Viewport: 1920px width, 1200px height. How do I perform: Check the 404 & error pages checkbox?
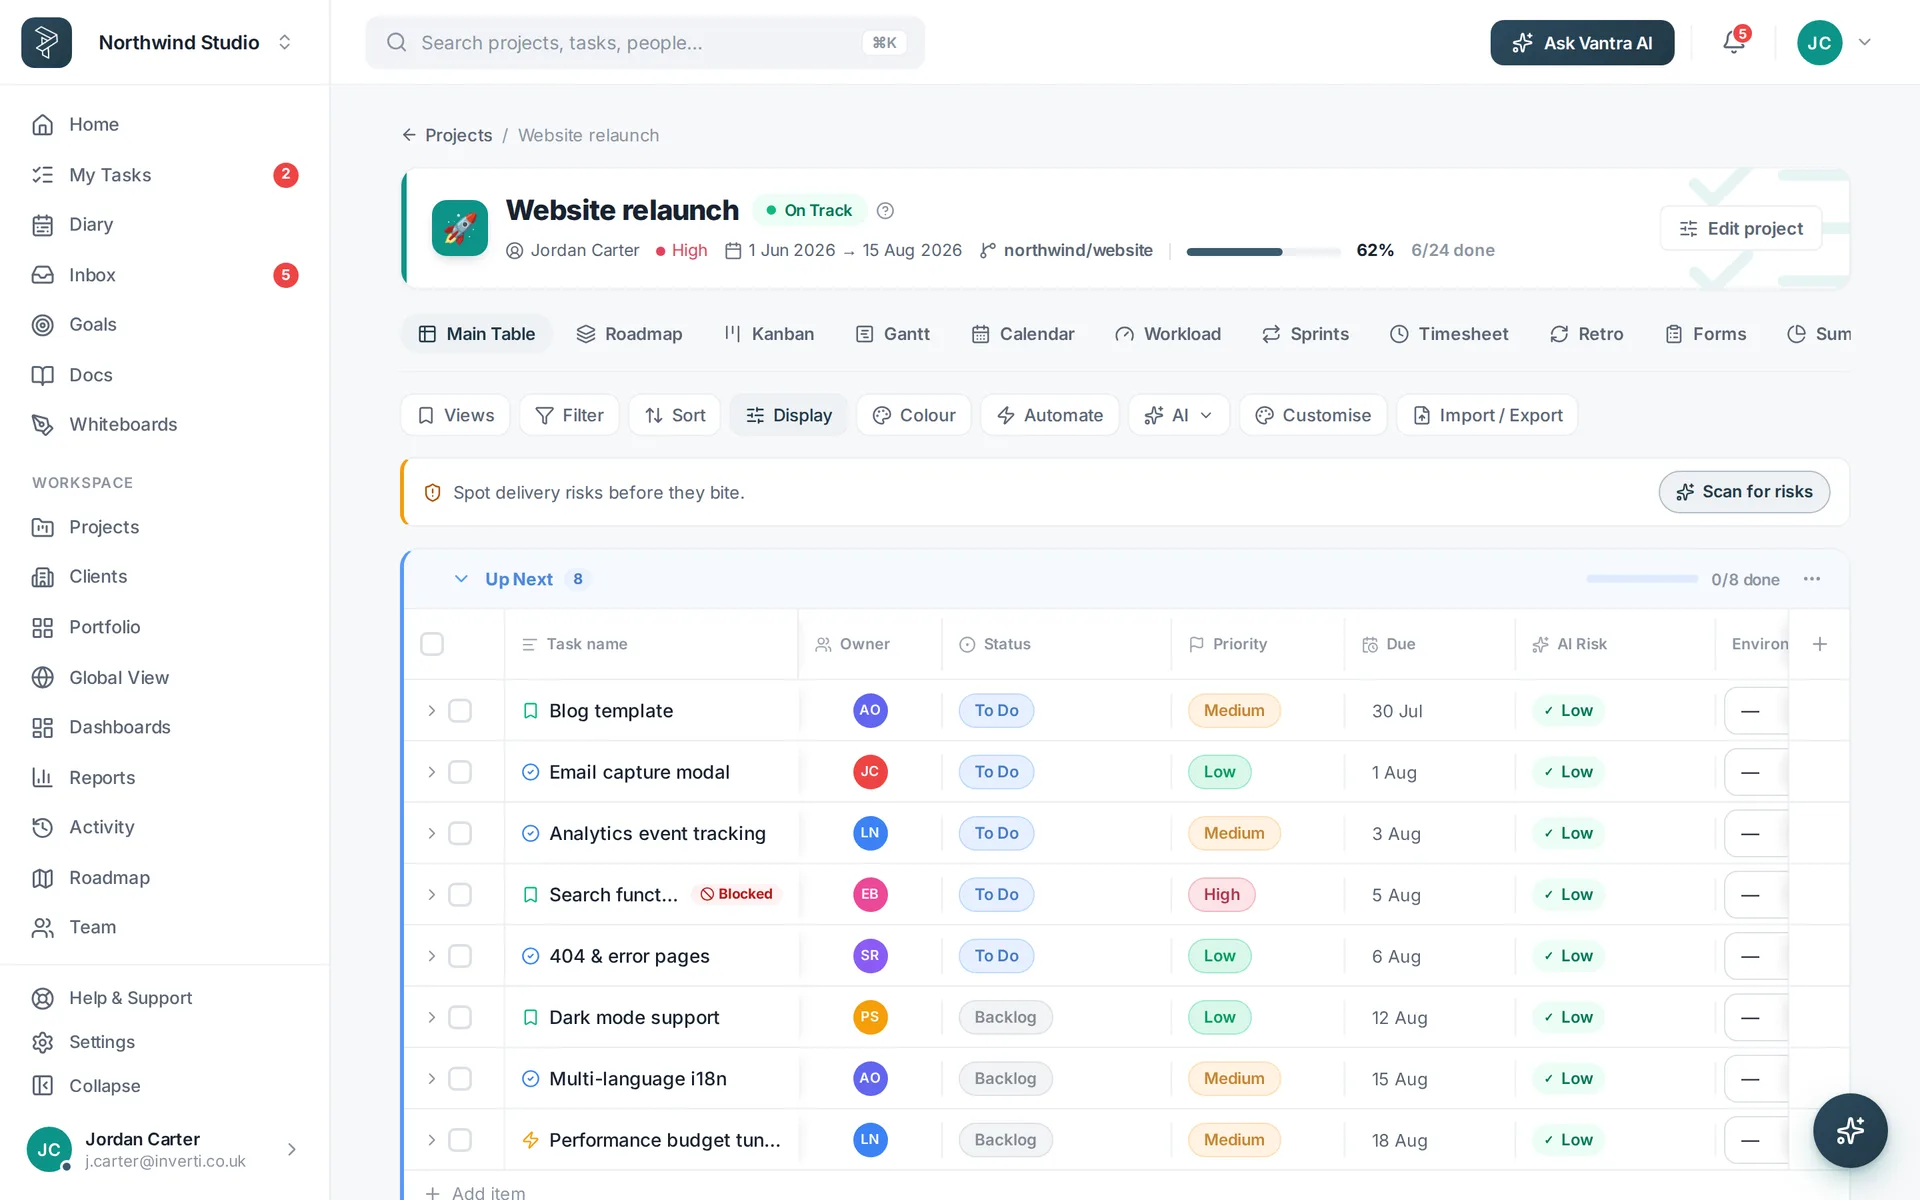[460, 956]
